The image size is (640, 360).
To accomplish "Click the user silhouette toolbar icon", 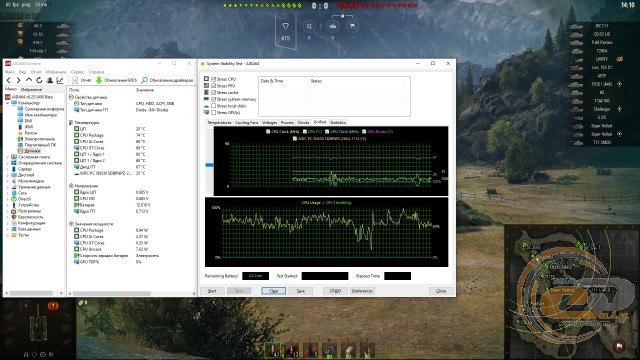I will pyautogui.click(x=50, y=80).
